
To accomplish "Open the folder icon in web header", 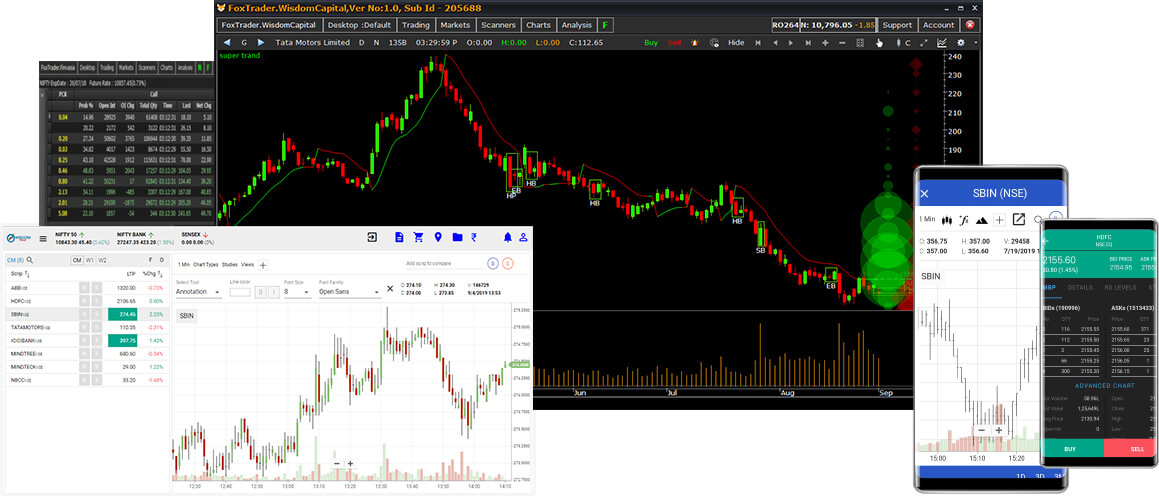I will click(x=457, y=237).
